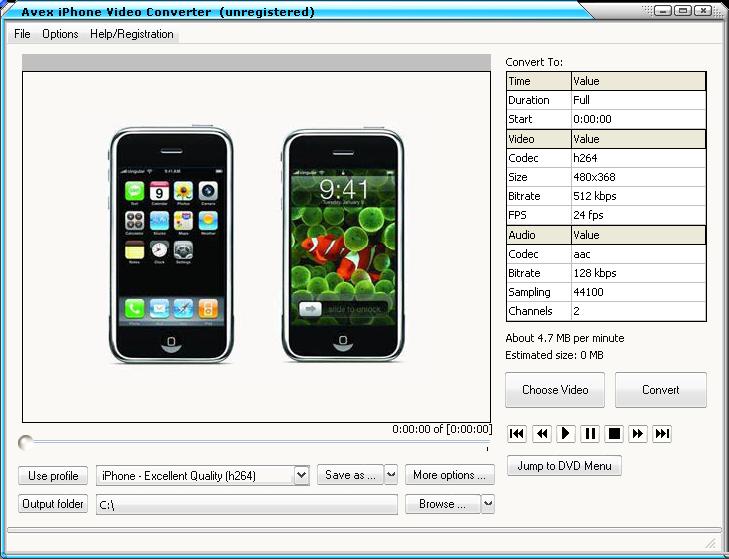
Task: Select the audio Codec value aac
Action: [638, 254]
